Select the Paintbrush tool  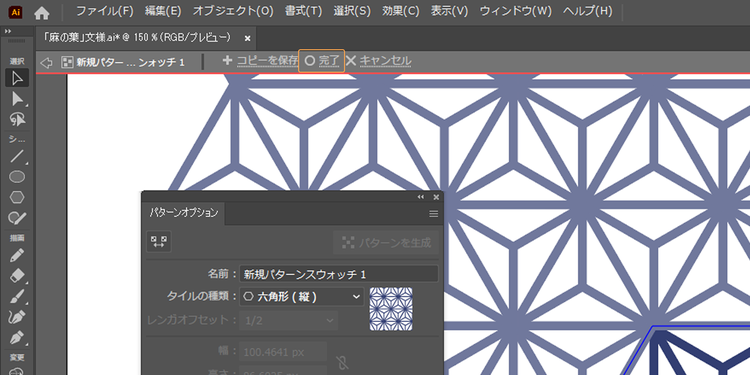(x=17, y=296)
